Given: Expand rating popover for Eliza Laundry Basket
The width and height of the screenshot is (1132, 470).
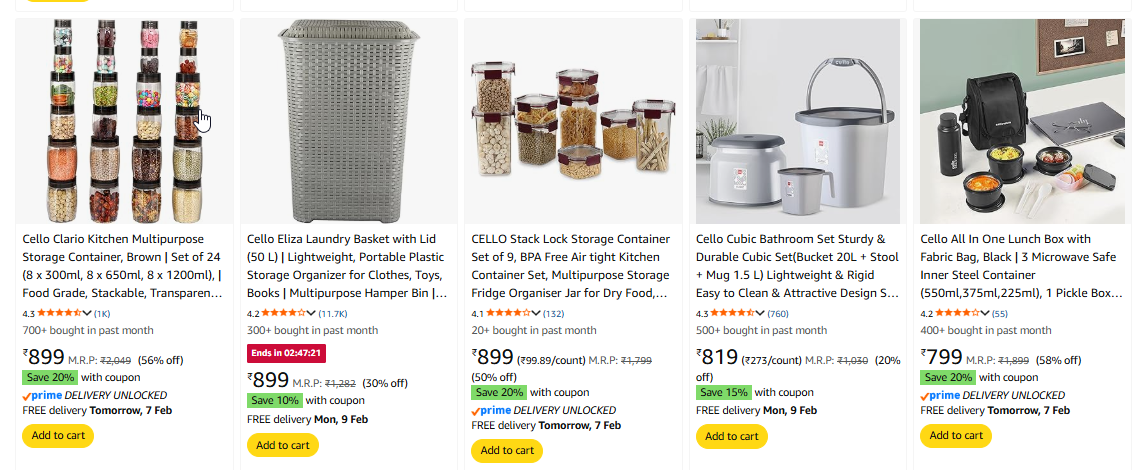Looking at the screenshot, I should point(312,313).
